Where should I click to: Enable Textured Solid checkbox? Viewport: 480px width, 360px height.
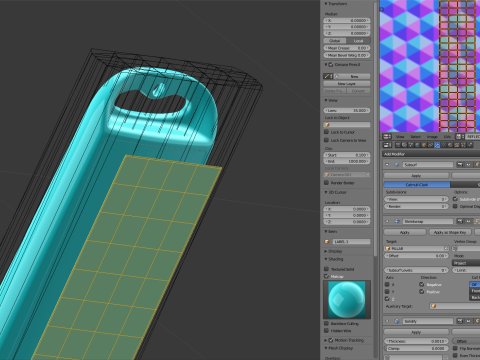coord(326,269)
